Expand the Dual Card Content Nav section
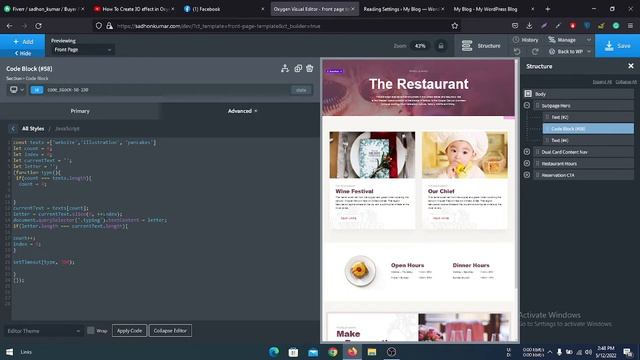 click(x=527, y=152)
